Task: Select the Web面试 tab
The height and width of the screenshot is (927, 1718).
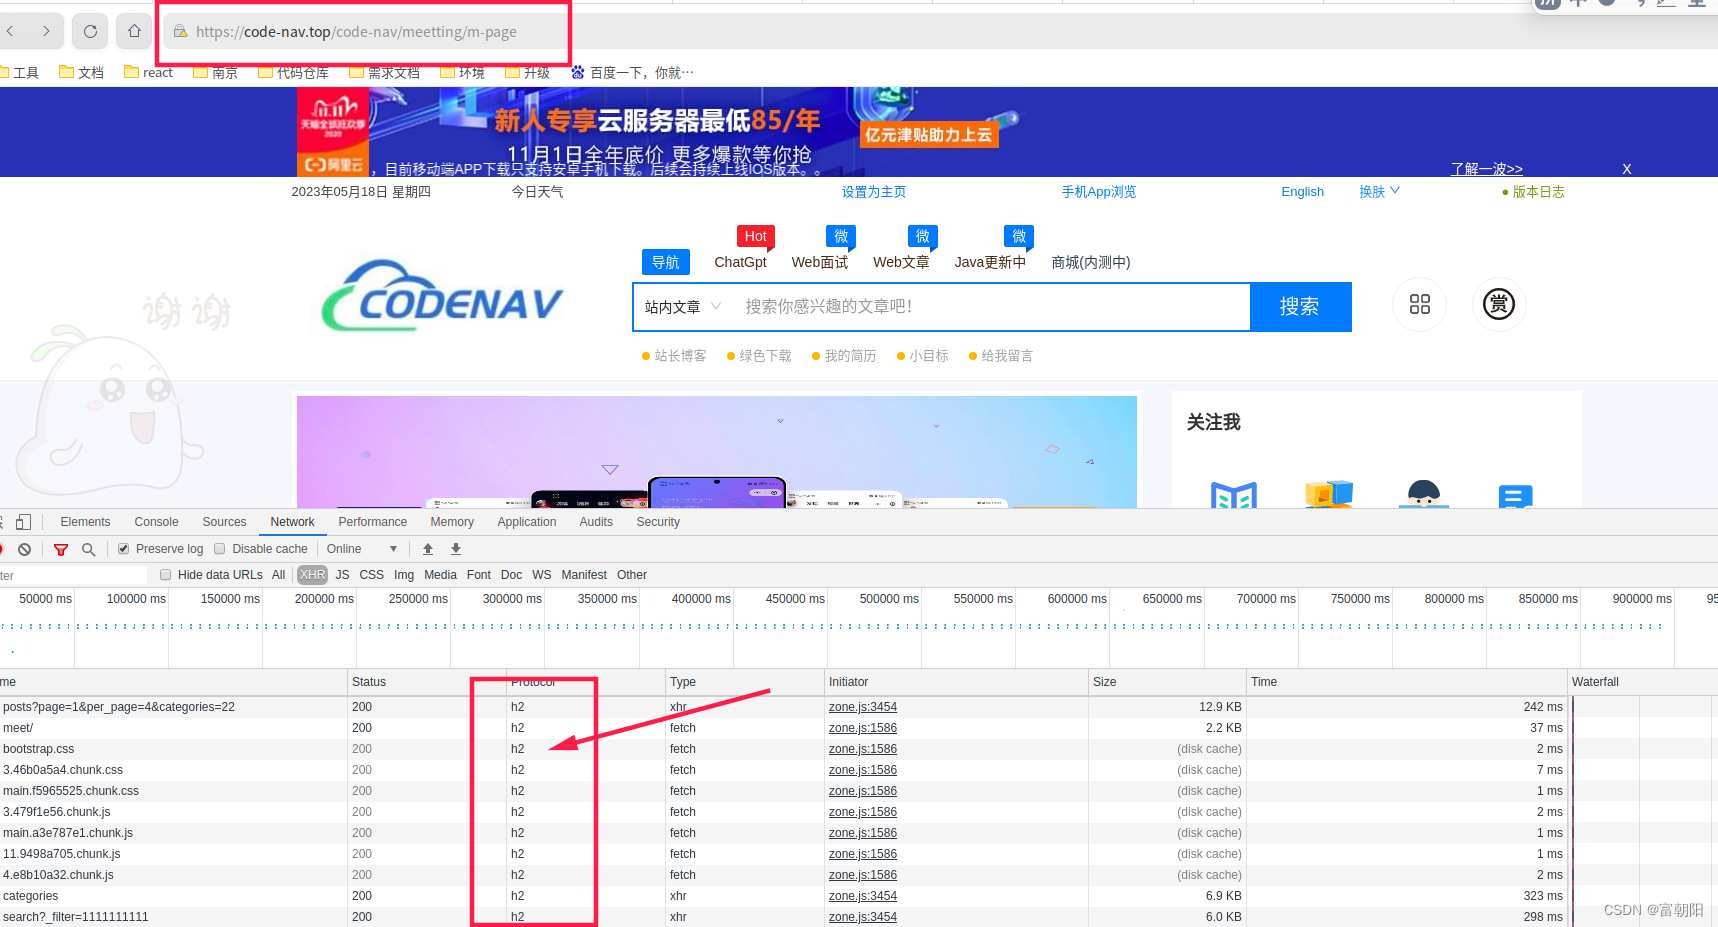Action: coord(820,262)
